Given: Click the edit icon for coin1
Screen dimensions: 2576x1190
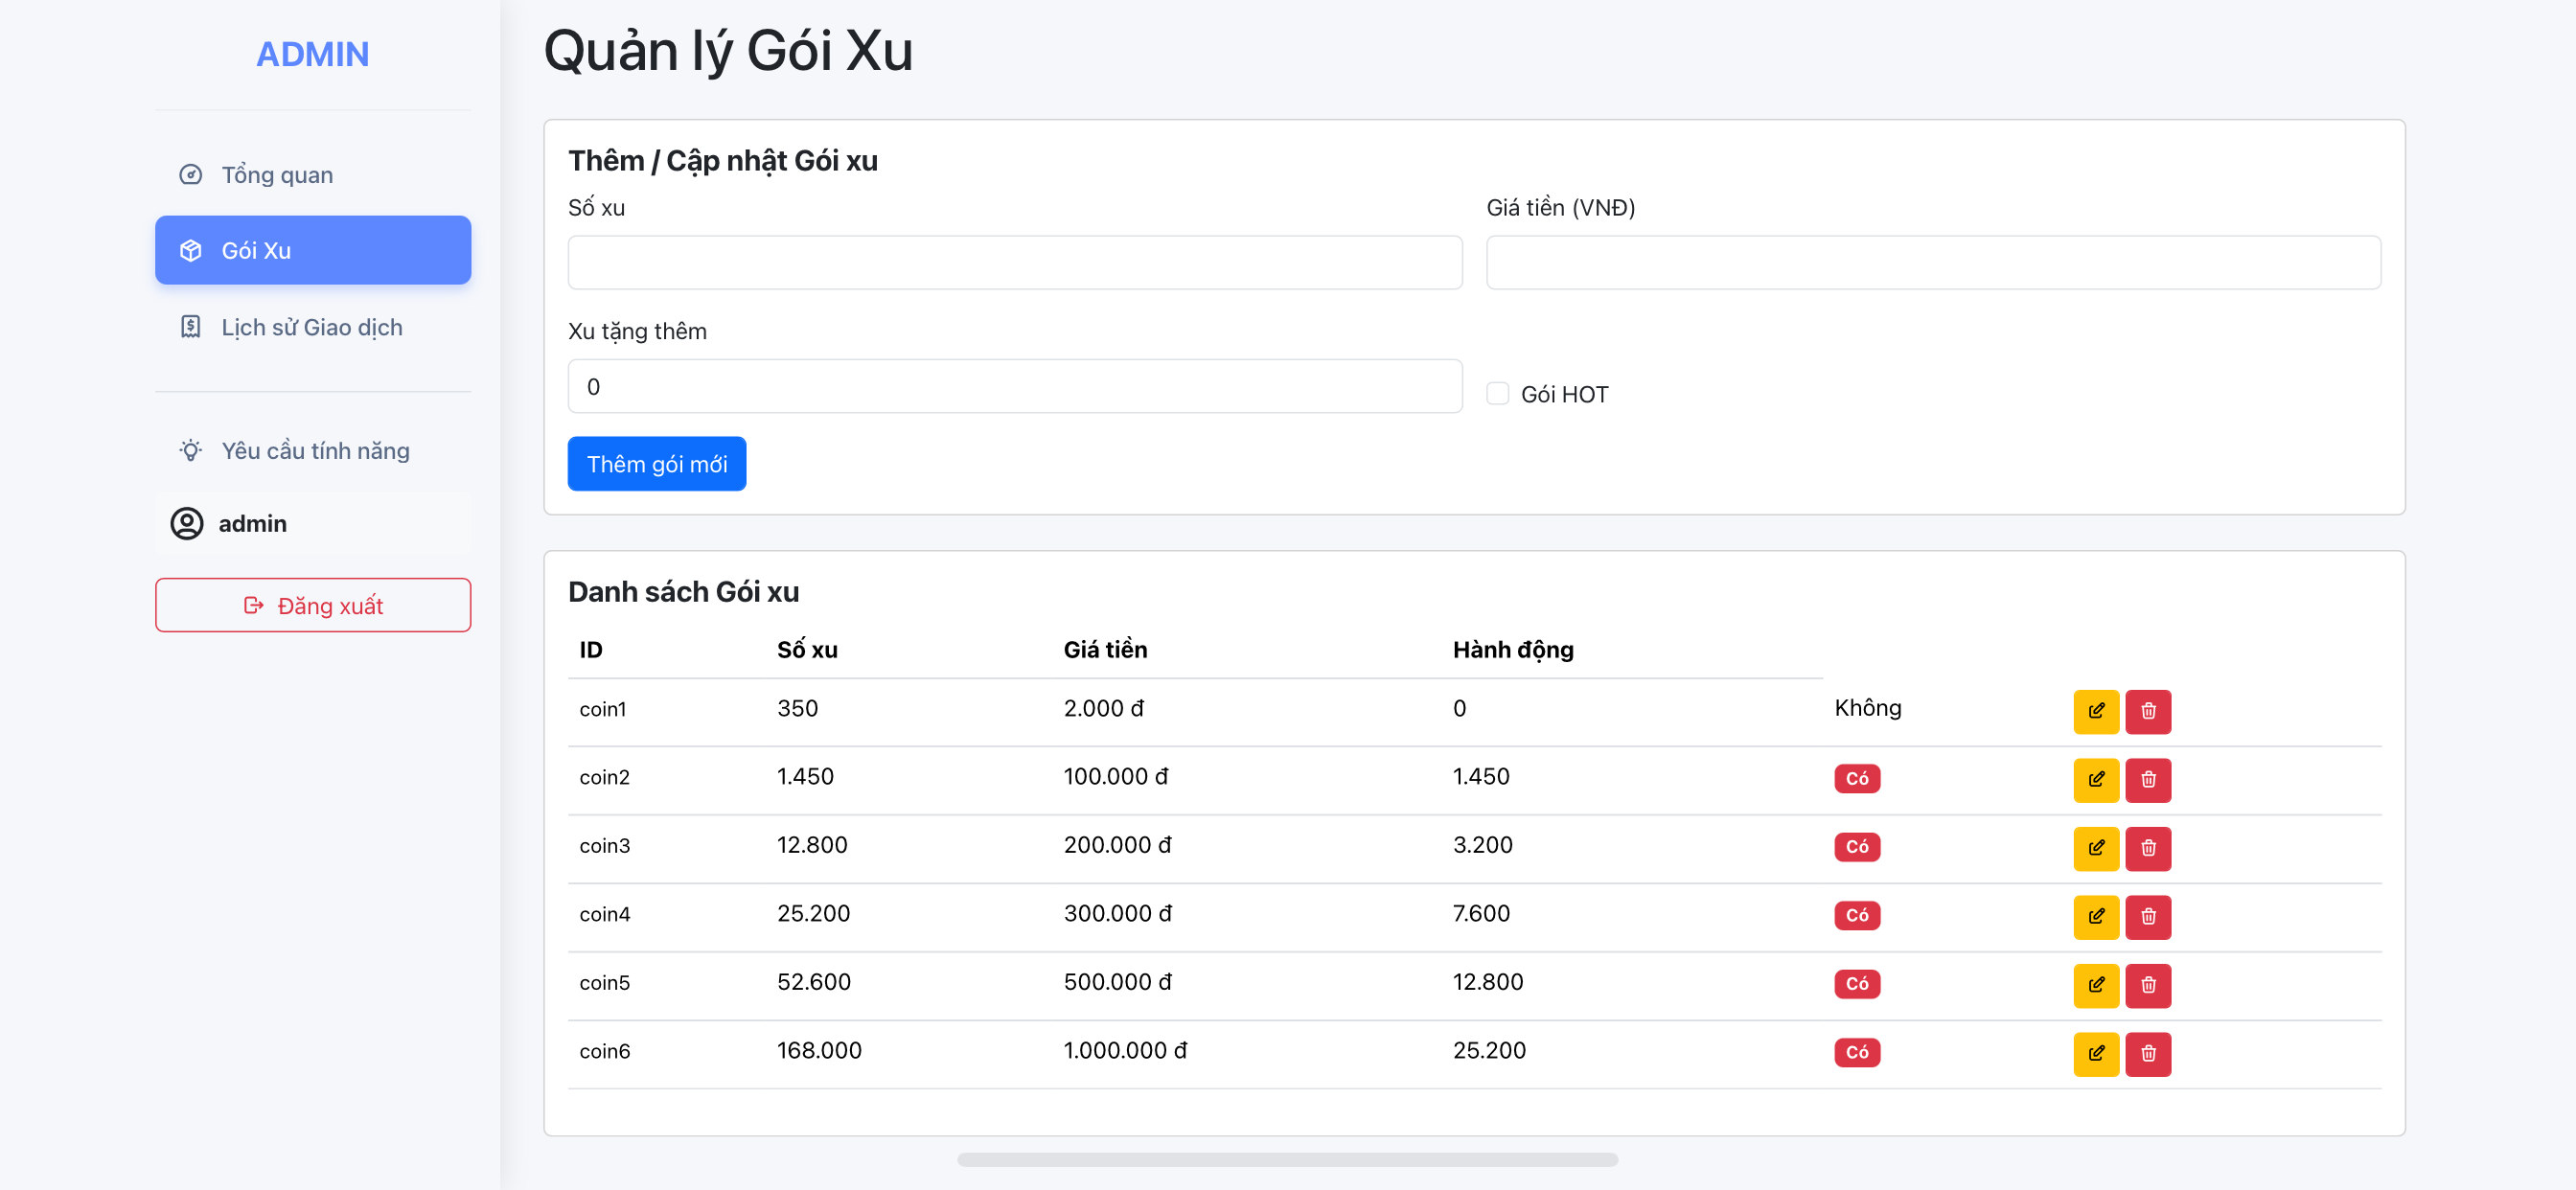Looking at the screenshot, I should (x=2095, y=711).
